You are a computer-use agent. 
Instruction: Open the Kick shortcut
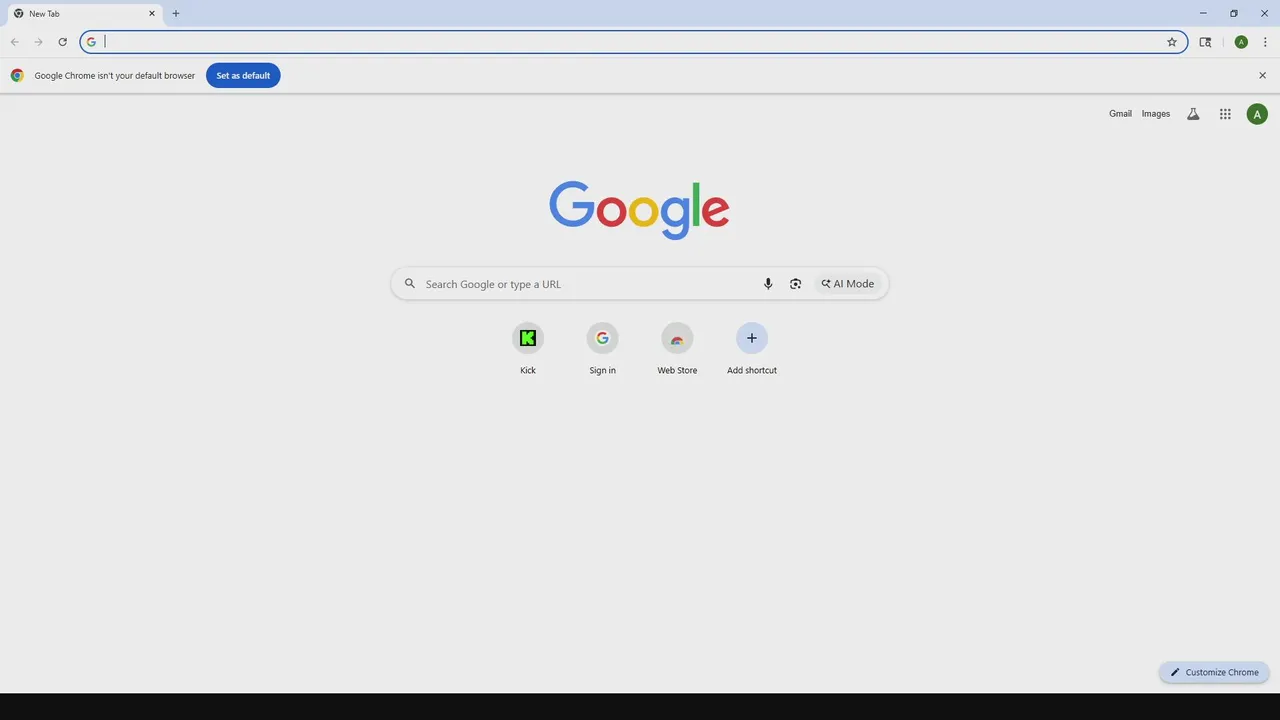click(x=528, y=349)
